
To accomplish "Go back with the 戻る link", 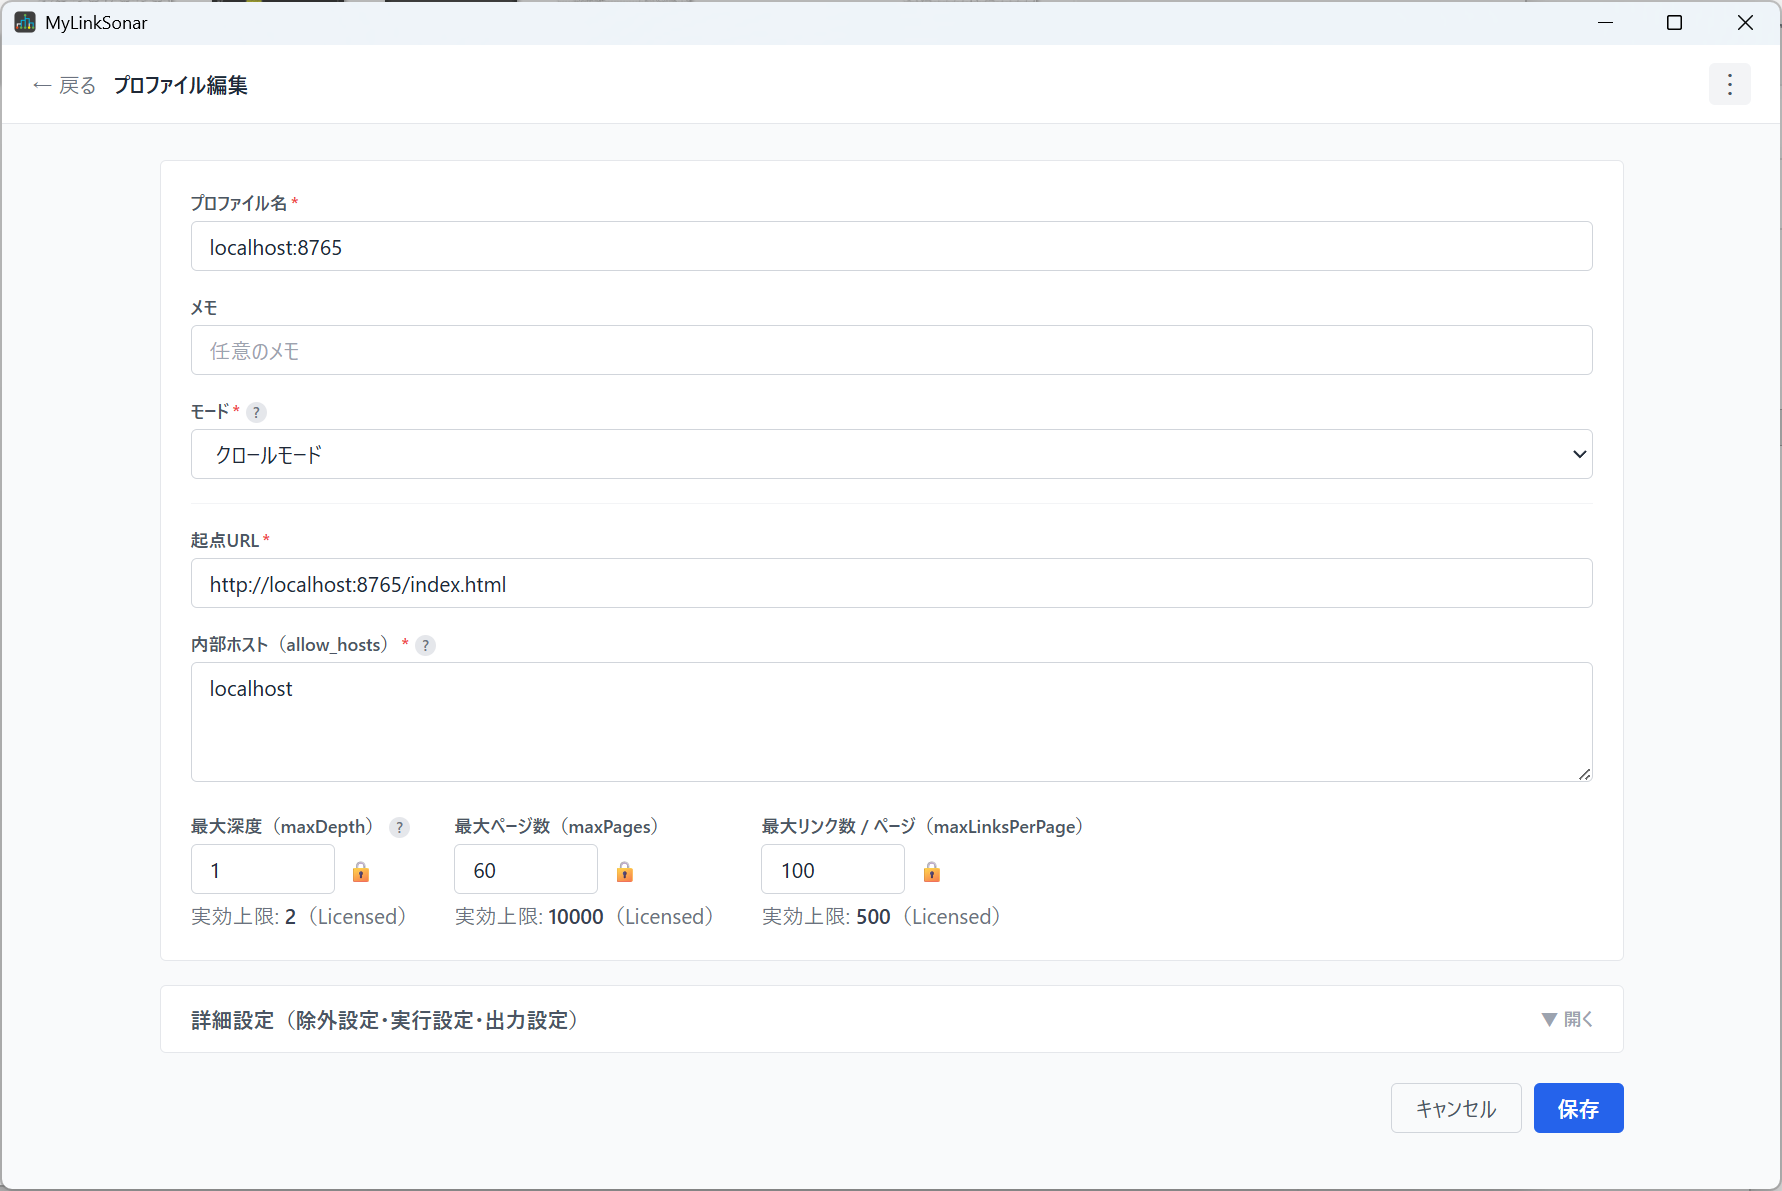I will pyautogui.click(x=64, y=85).
